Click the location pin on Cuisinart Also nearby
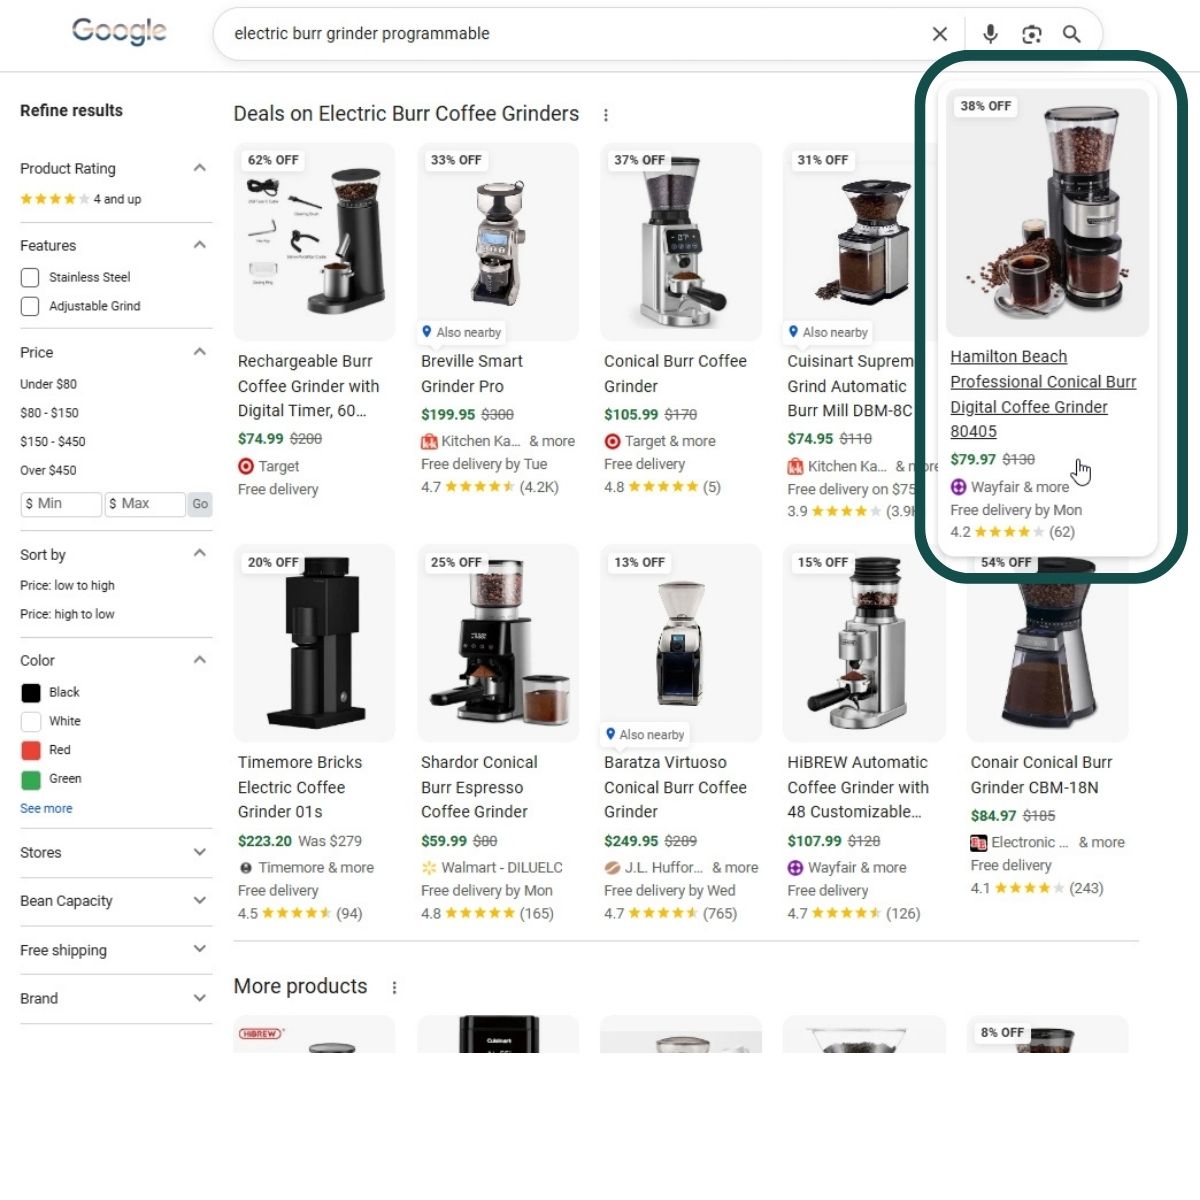Viewport: 1200px width, 1200px height. 793,332
